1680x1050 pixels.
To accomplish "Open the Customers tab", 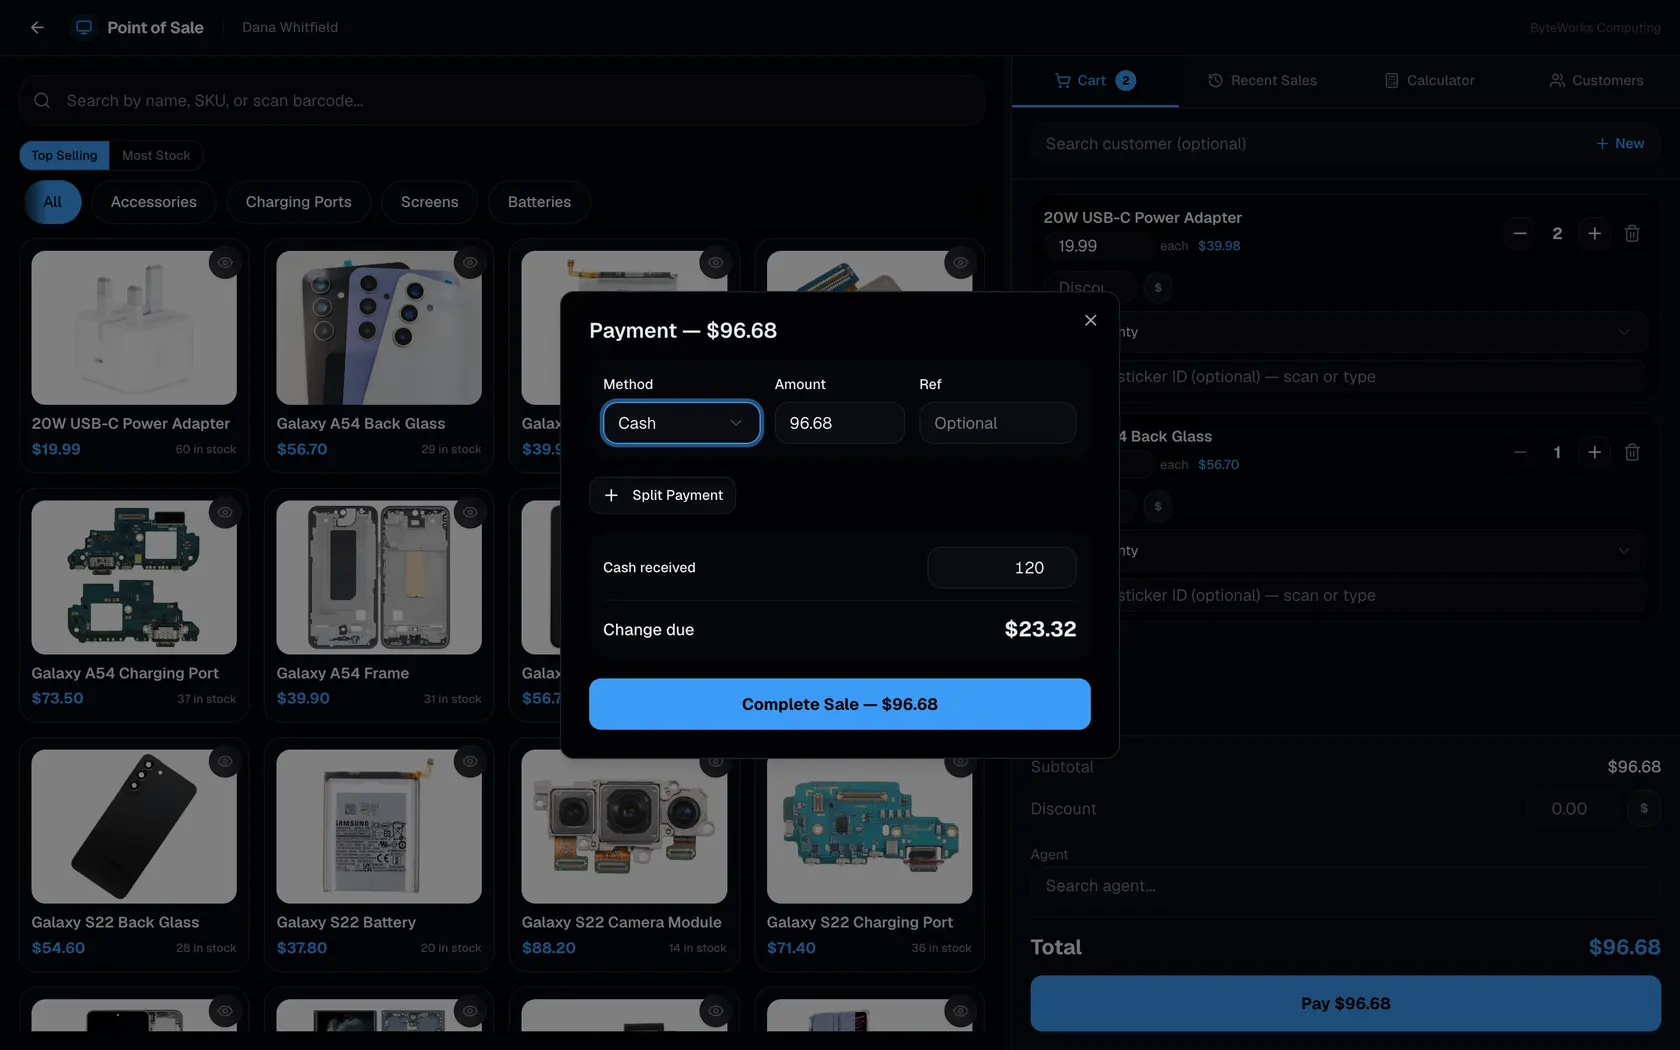I will 1596,80.
